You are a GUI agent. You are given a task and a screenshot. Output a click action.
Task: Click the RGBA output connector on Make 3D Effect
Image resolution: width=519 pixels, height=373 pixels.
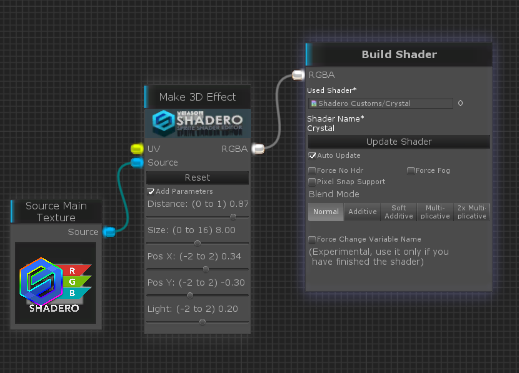coord(258,149)
